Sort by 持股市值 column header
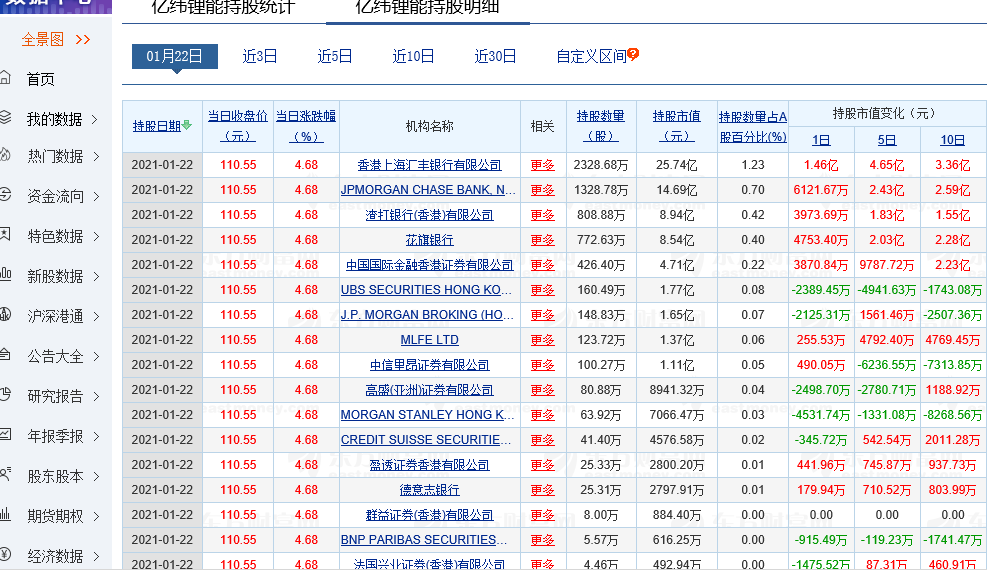This screenshot has height=570, width=987. pos(677,126)
